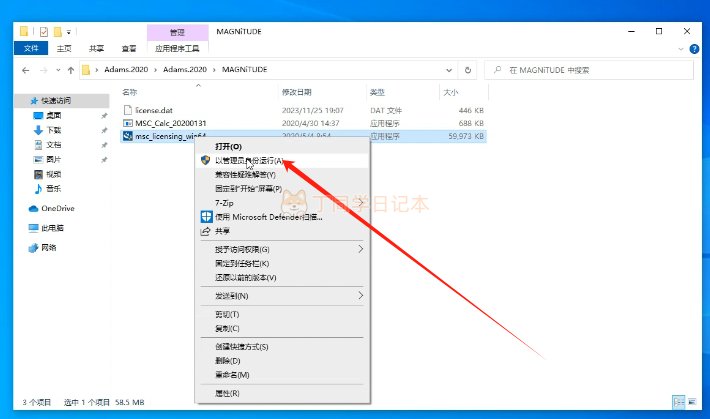Viewport: 710px width, 419px height.
Task: Go up one folder level arrow
Action: pos(71,70)
